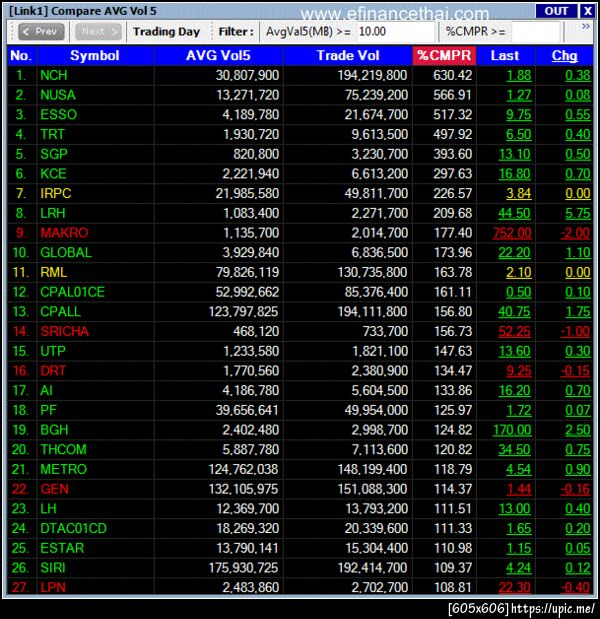Select symbol LPN

[x=53, y=587]
